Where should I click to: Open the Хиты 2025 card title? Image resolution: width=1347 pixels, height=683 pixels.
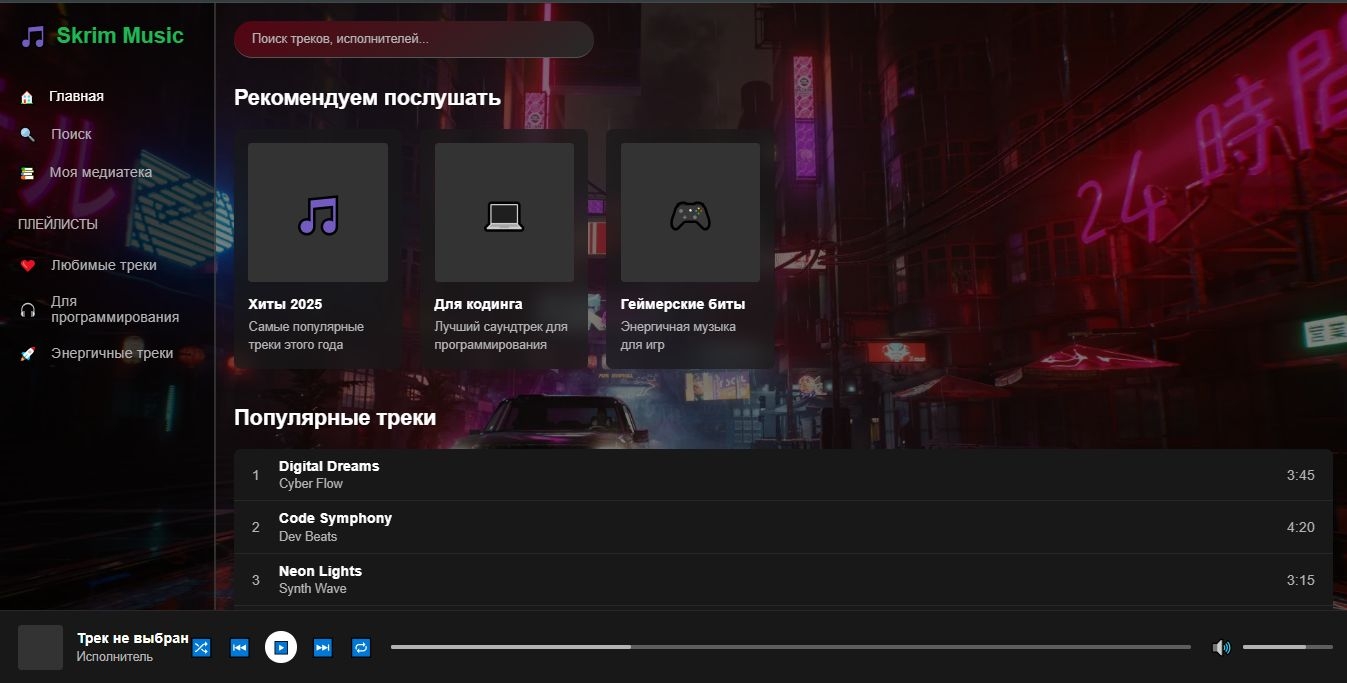(285, 304)
